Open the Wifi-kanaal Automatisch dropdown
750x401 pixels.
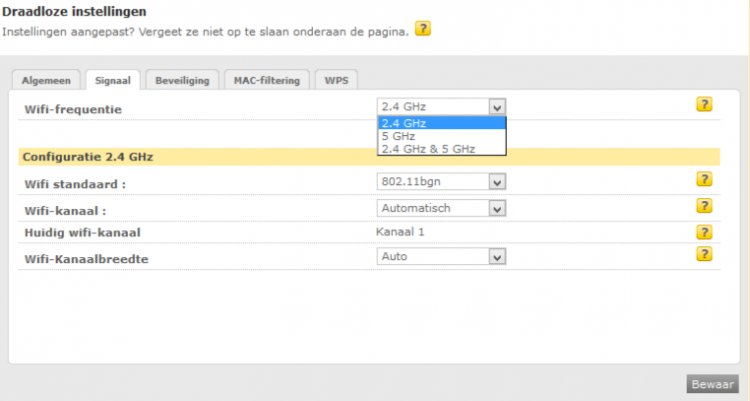pos(441,208)
